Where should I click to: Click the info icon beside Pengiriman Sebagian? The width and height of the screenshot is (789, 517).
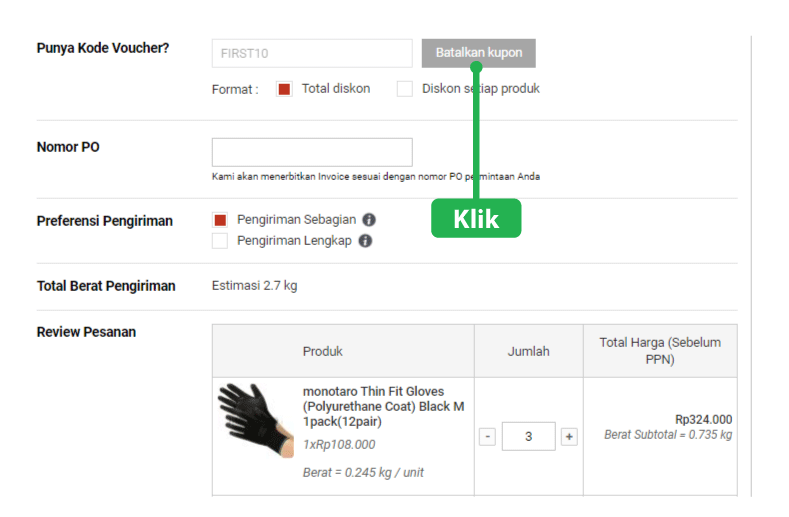point(369,220)
